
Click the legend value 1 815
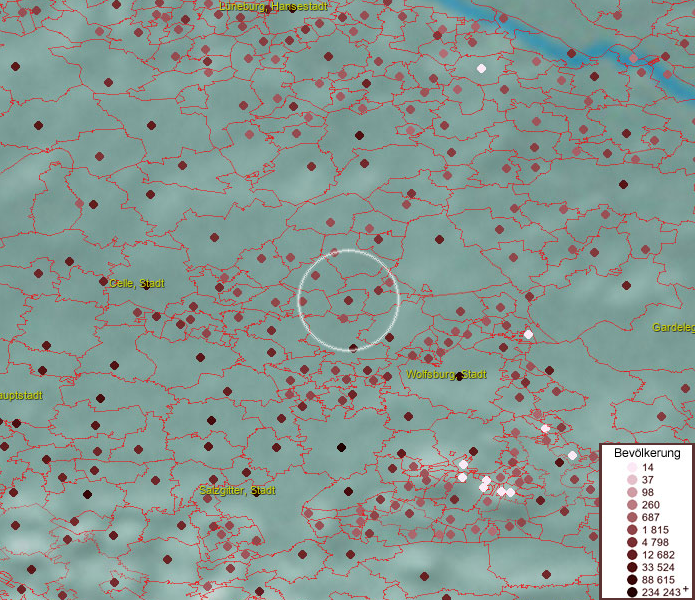655,530
